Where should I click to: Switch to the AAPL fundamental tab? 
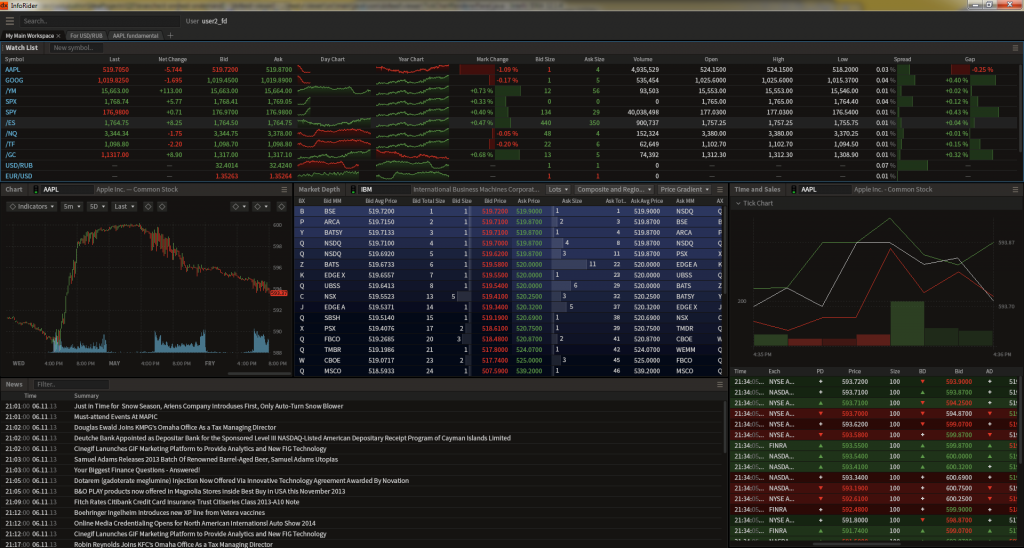click(x=135, y=35)
